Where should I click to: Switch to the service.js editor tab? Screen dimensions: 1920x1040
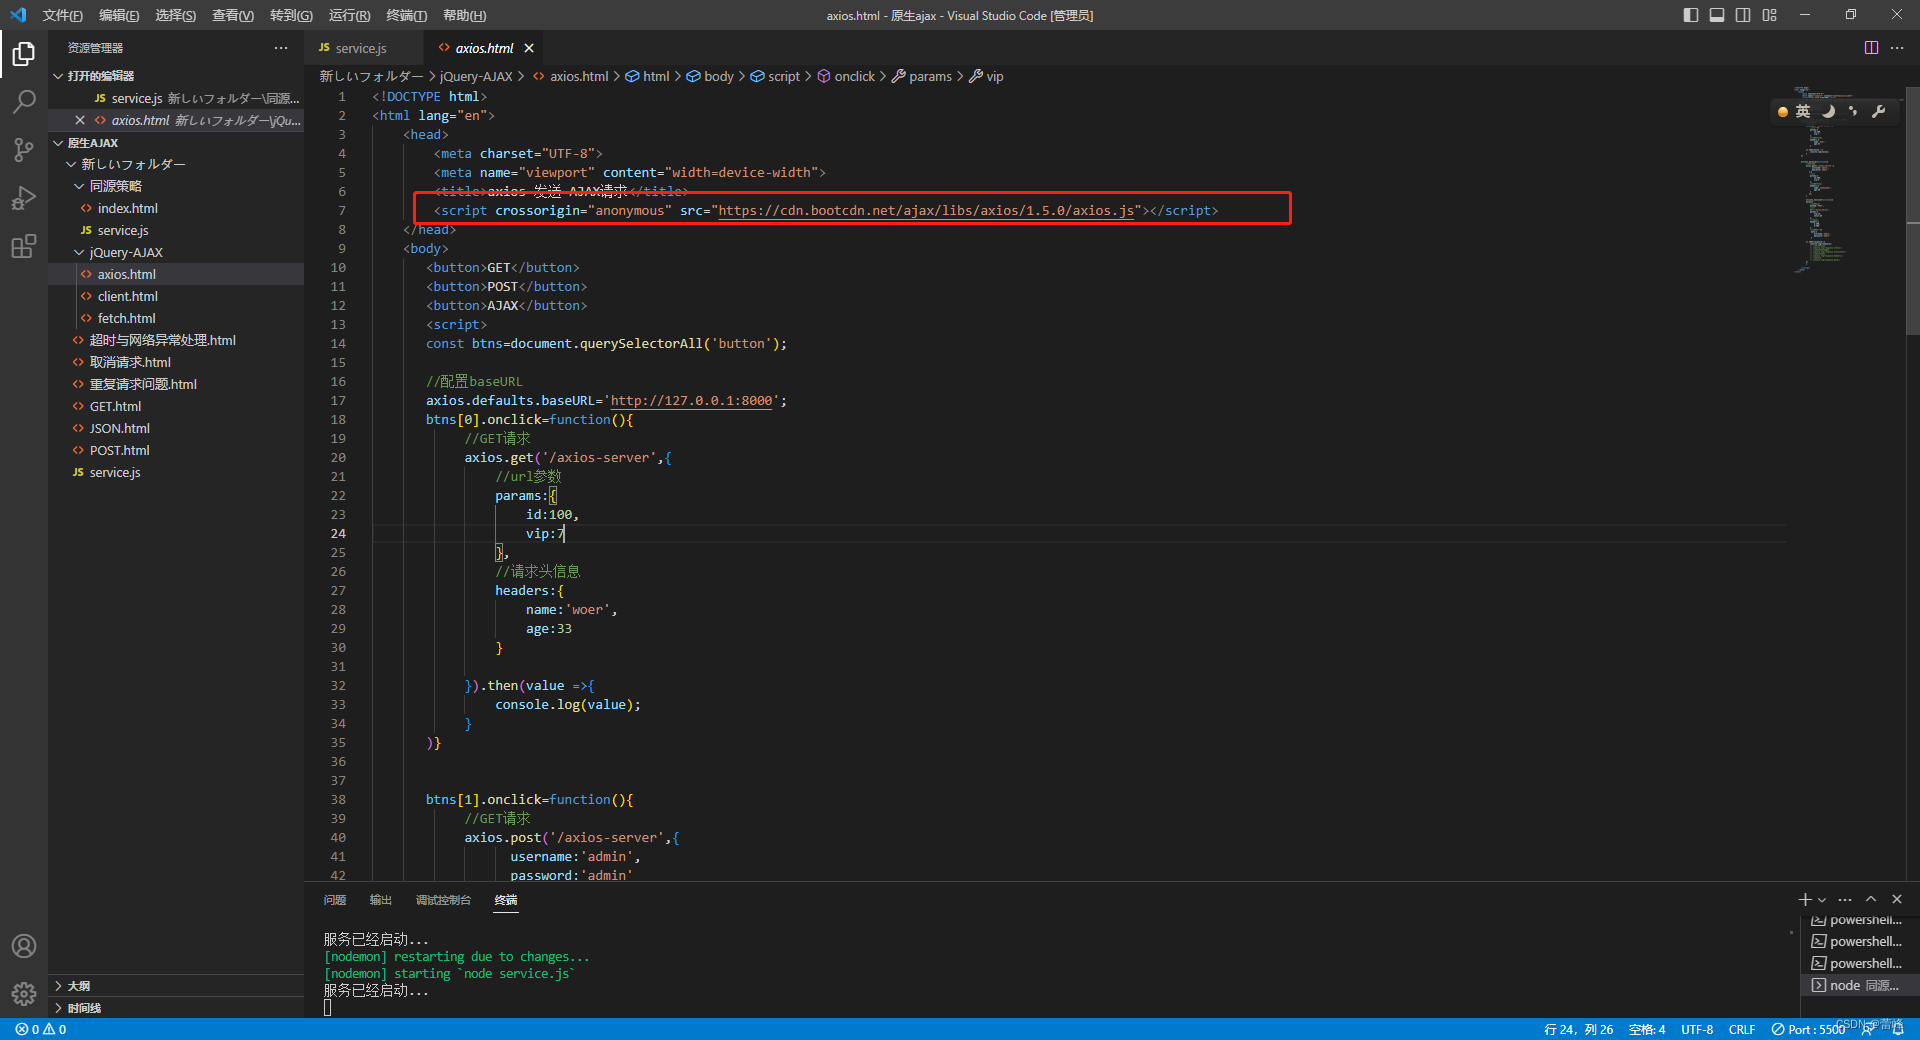(361, 48)
